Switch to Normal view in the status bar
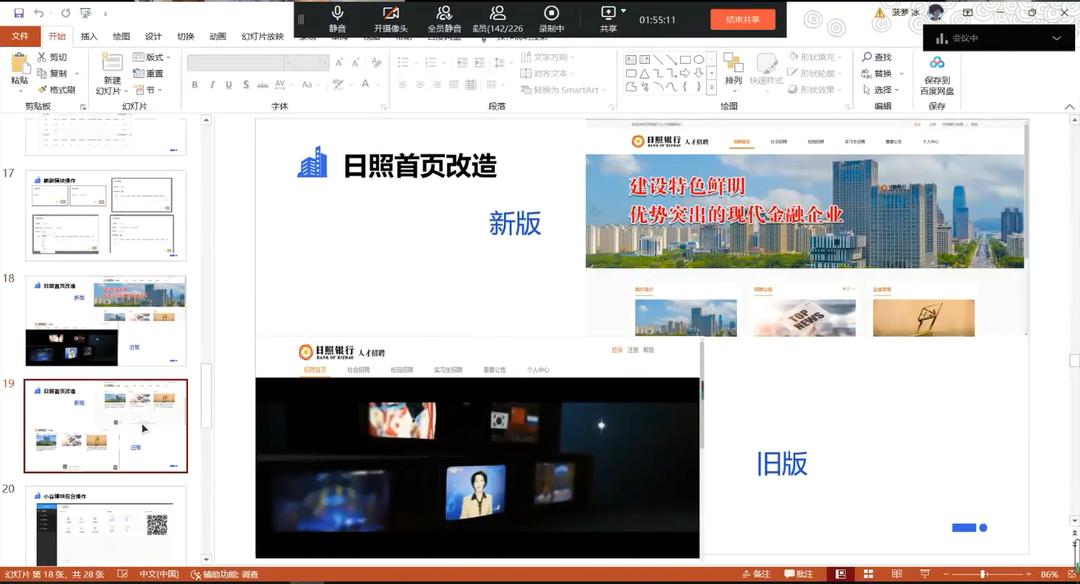 point(841,574)
